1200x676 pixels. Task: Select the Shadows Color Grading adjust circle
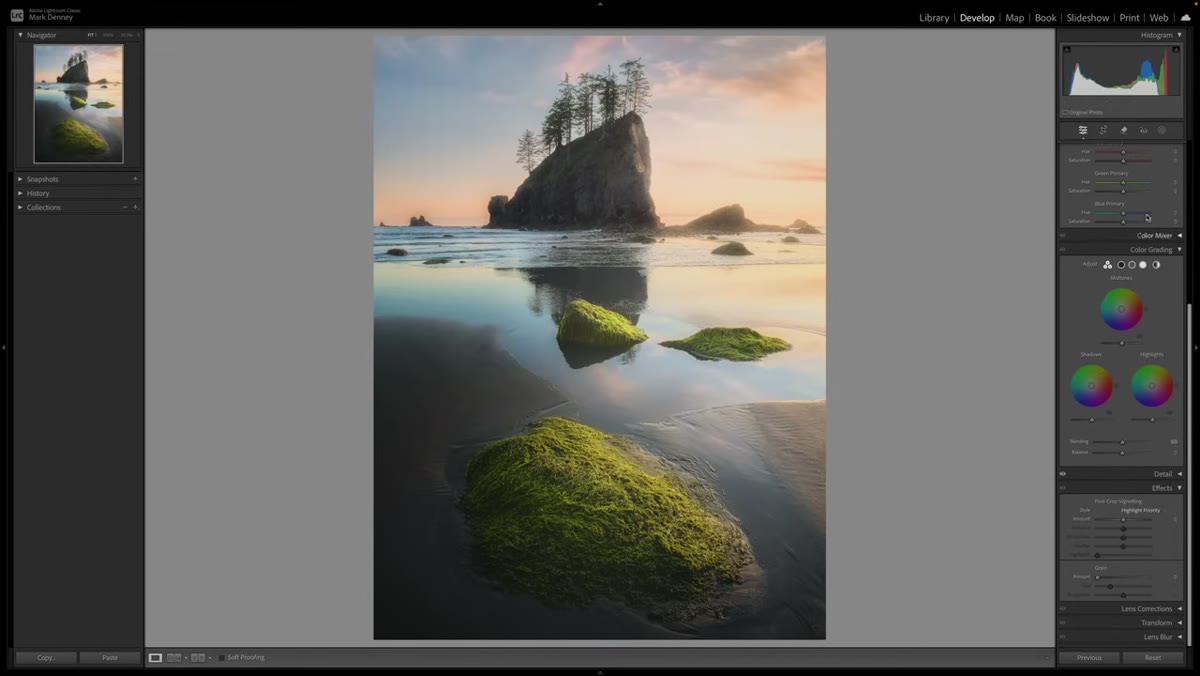[1121, 265]
